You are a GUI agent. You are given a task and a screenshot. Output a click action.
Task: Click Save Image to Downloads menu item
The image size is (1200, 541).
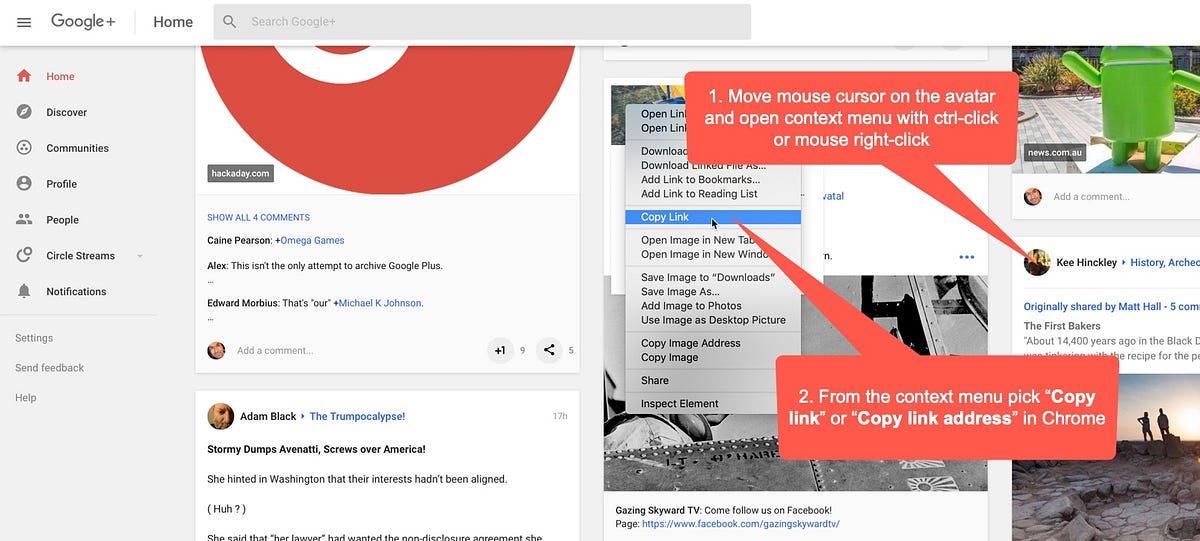click(713, 278)
